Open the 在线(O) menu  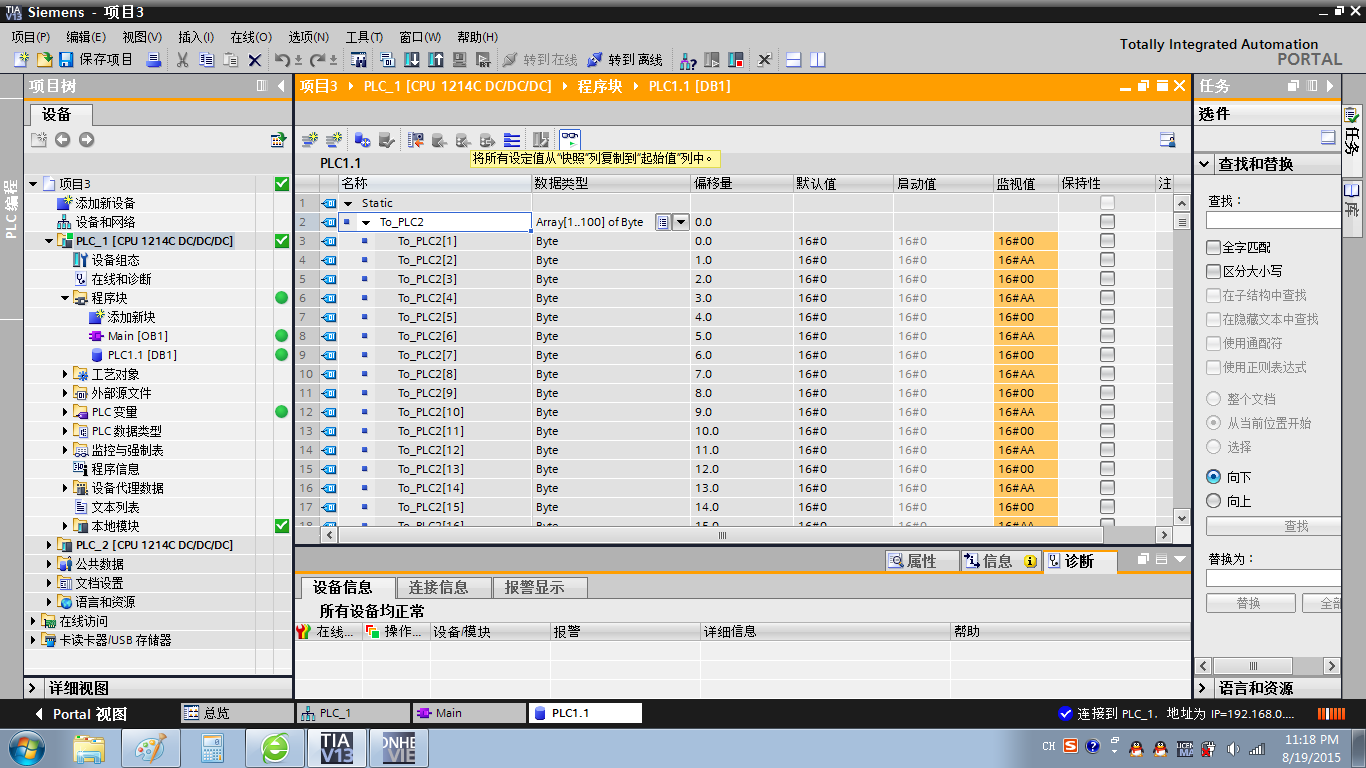(x=250, y=37)
